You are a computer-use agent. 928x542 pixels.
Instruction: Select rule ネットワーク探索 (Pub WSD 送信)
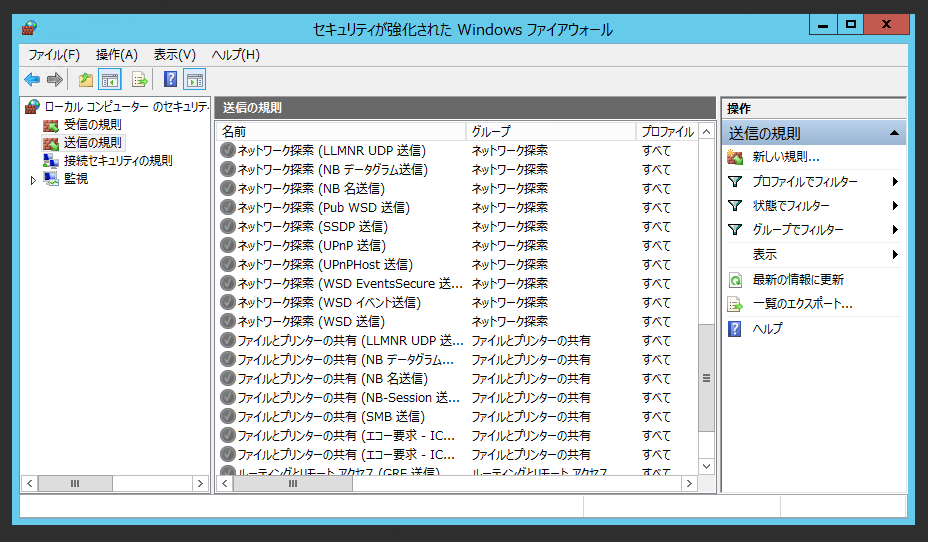(324, 207)
